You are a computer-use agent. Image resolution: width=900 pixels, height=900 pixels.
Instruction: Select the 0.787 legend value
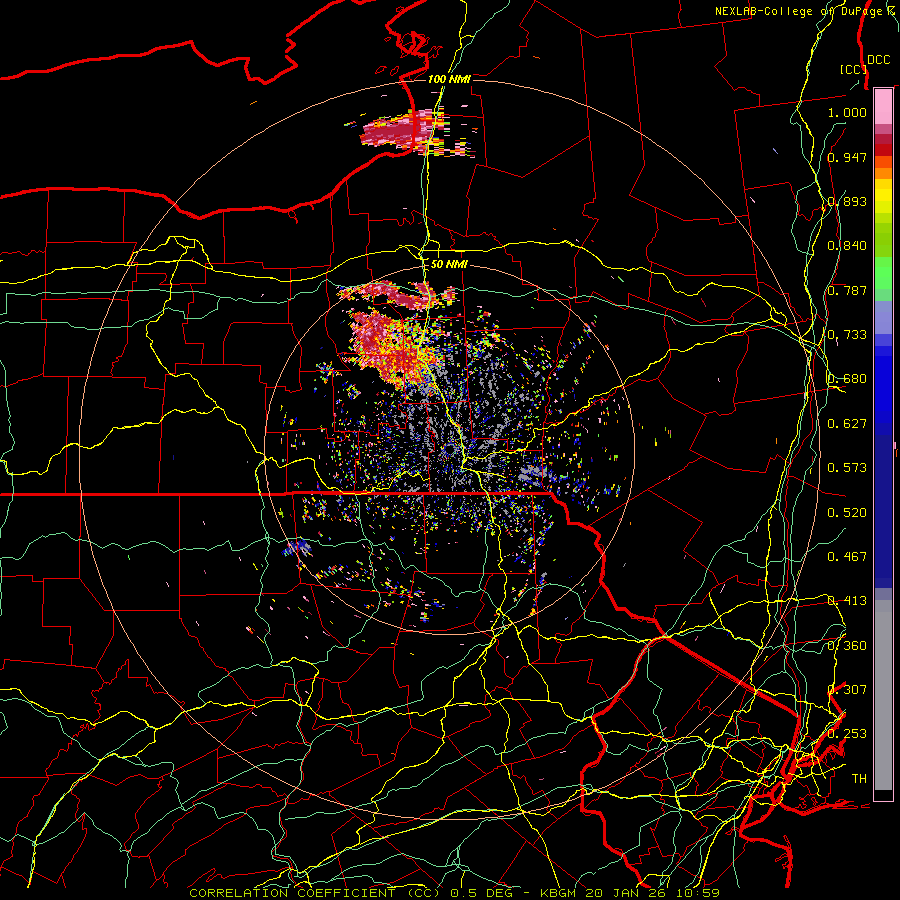[x=847, y=290]
